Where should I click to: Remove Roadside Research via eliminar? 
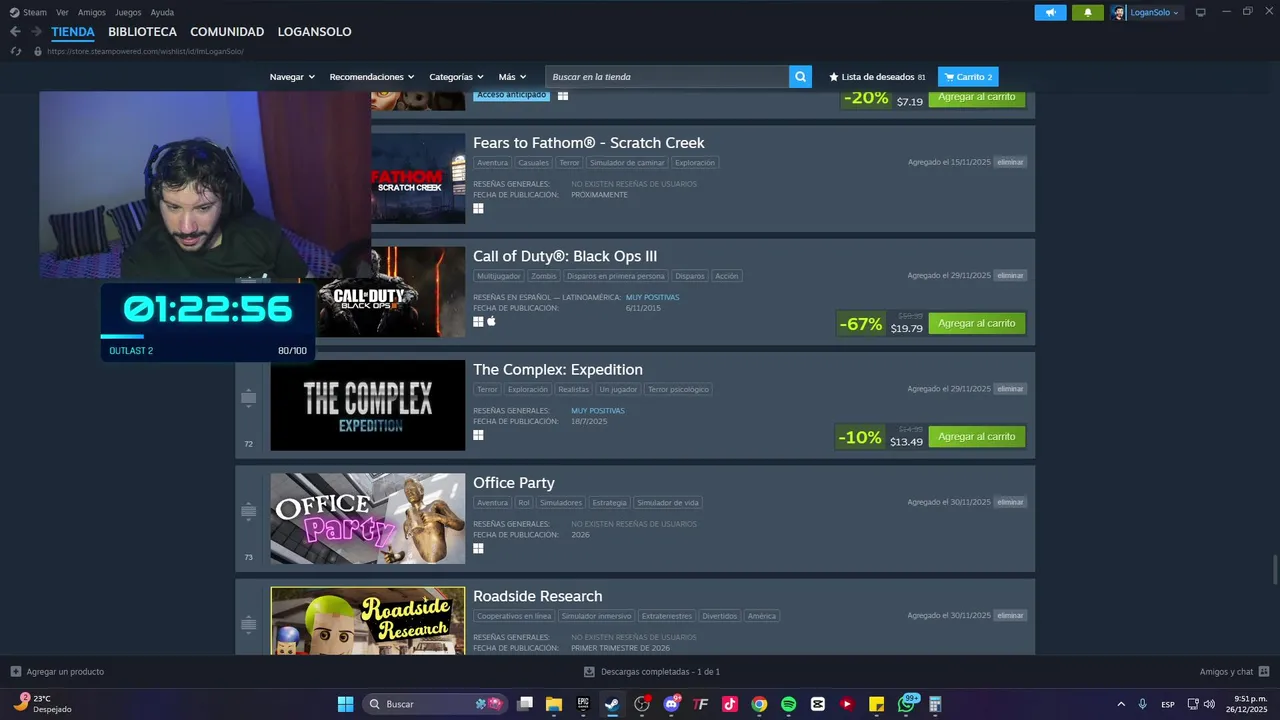click(x=1010, y=615)
